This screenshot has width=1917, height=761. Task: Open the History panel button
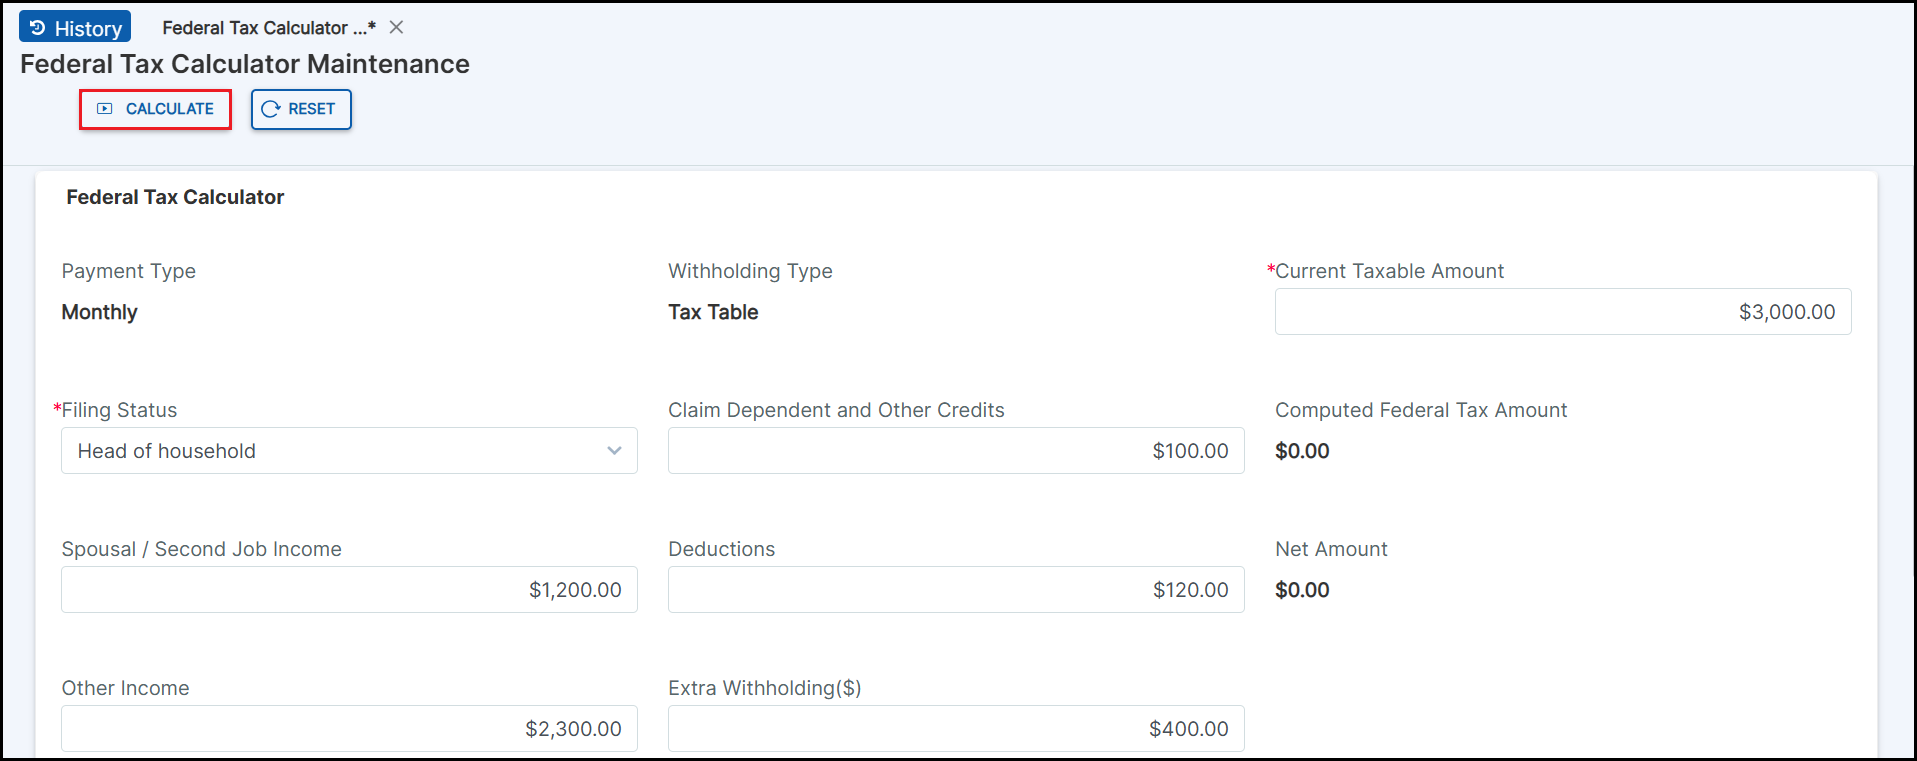[76, 28]
